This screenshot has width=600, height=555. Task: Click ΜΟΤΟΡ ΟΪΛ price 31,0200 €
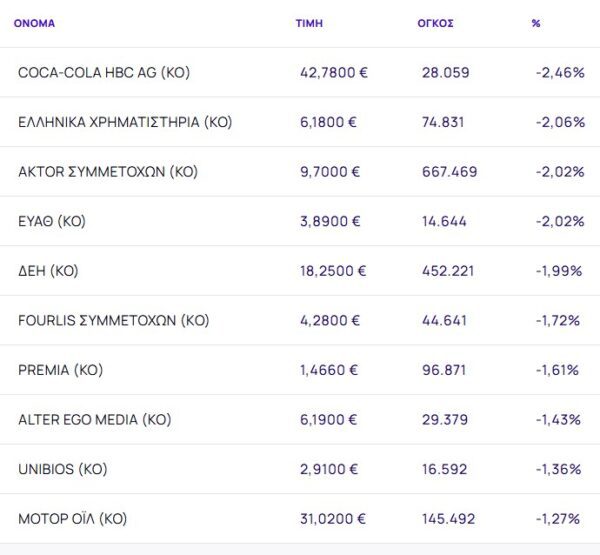[333, 519]
